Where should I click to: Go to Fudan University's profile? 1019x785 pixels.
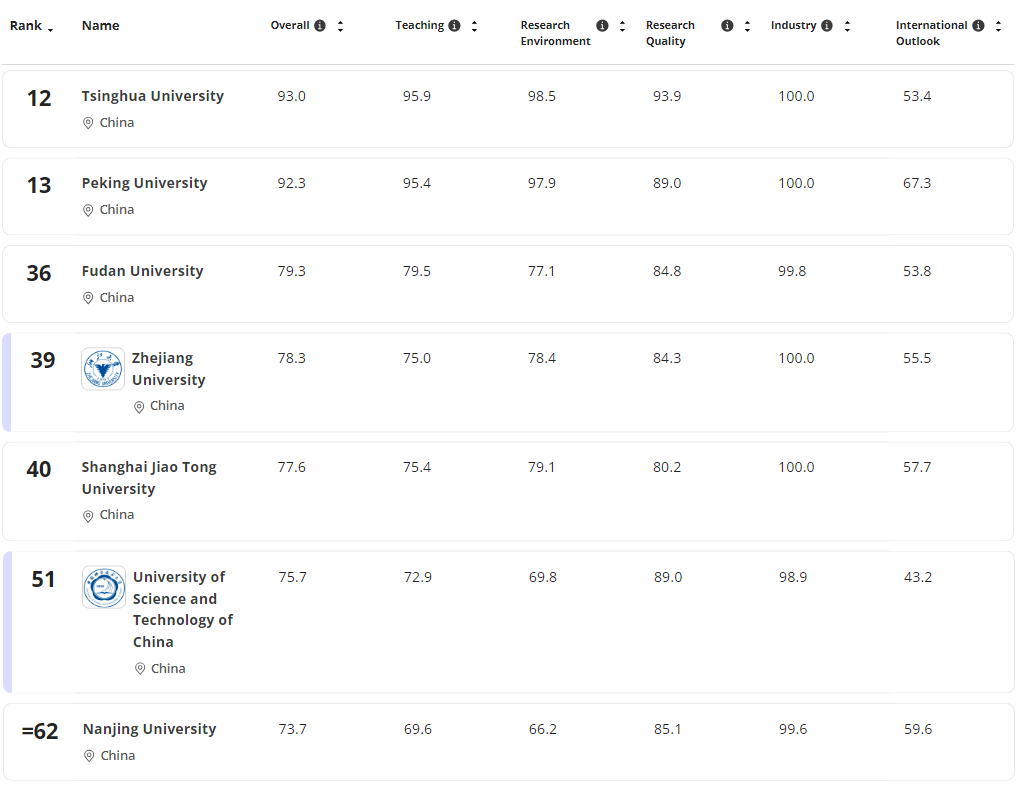[x=142, y=271]
